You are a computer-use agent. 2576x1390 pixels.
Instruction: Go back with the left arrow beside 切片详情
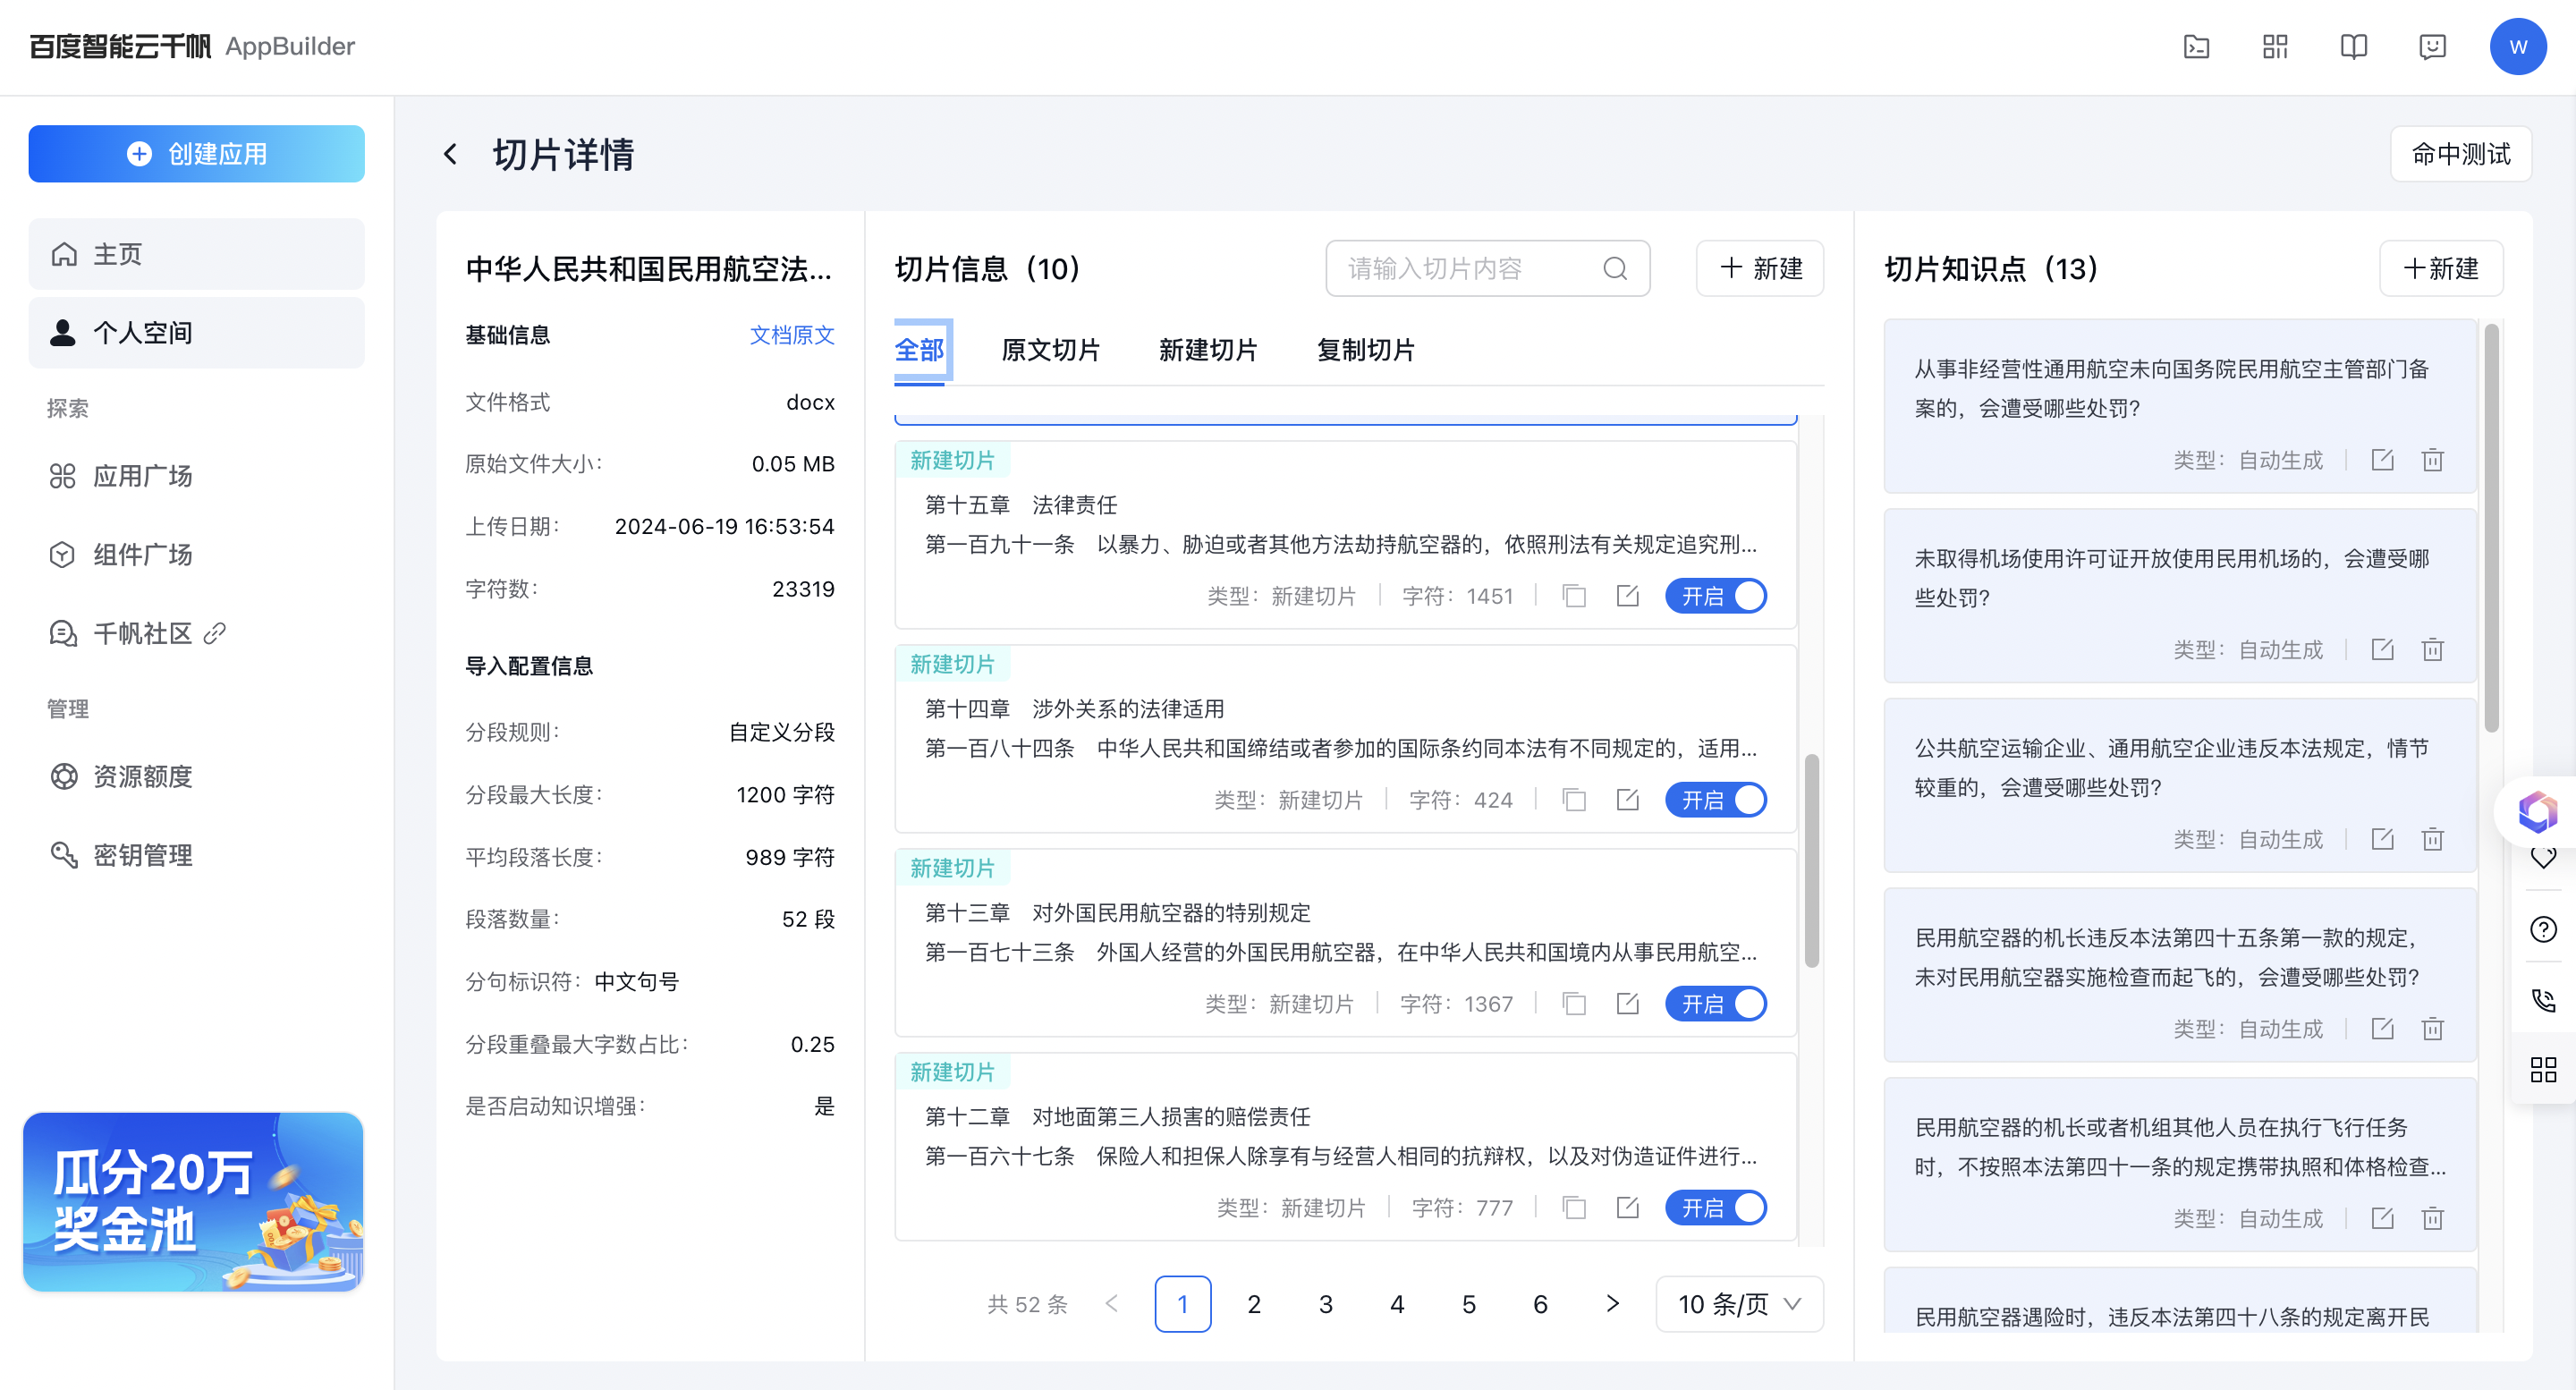tap(450, 154)
